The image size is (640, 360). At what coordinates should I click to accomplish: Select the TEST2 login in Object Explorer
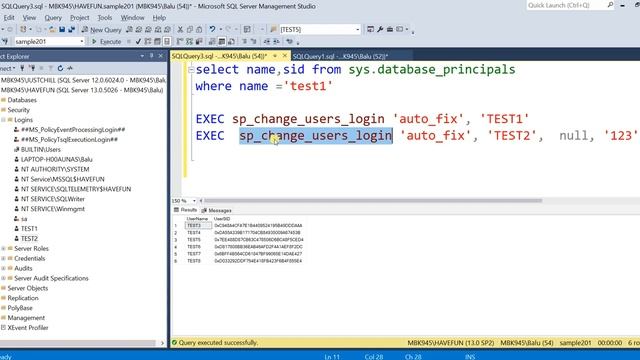(29, 238)
